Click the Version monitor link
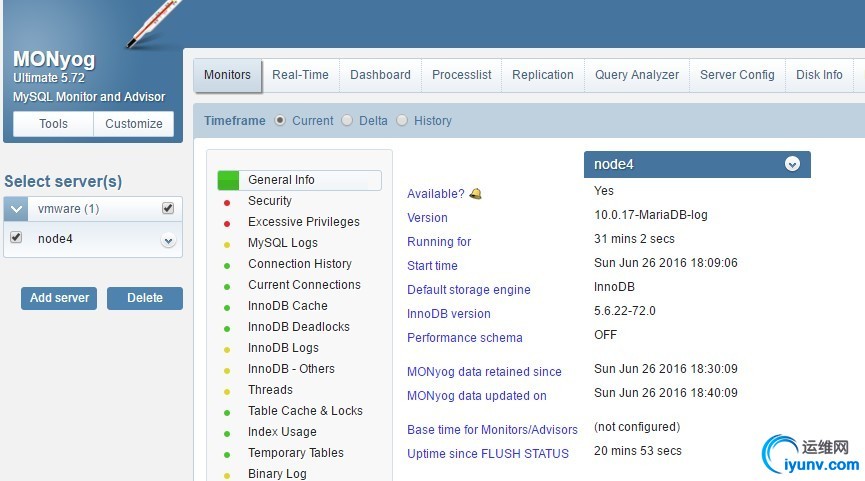Viewport: 865px width, 481px height. pos(427,218)
